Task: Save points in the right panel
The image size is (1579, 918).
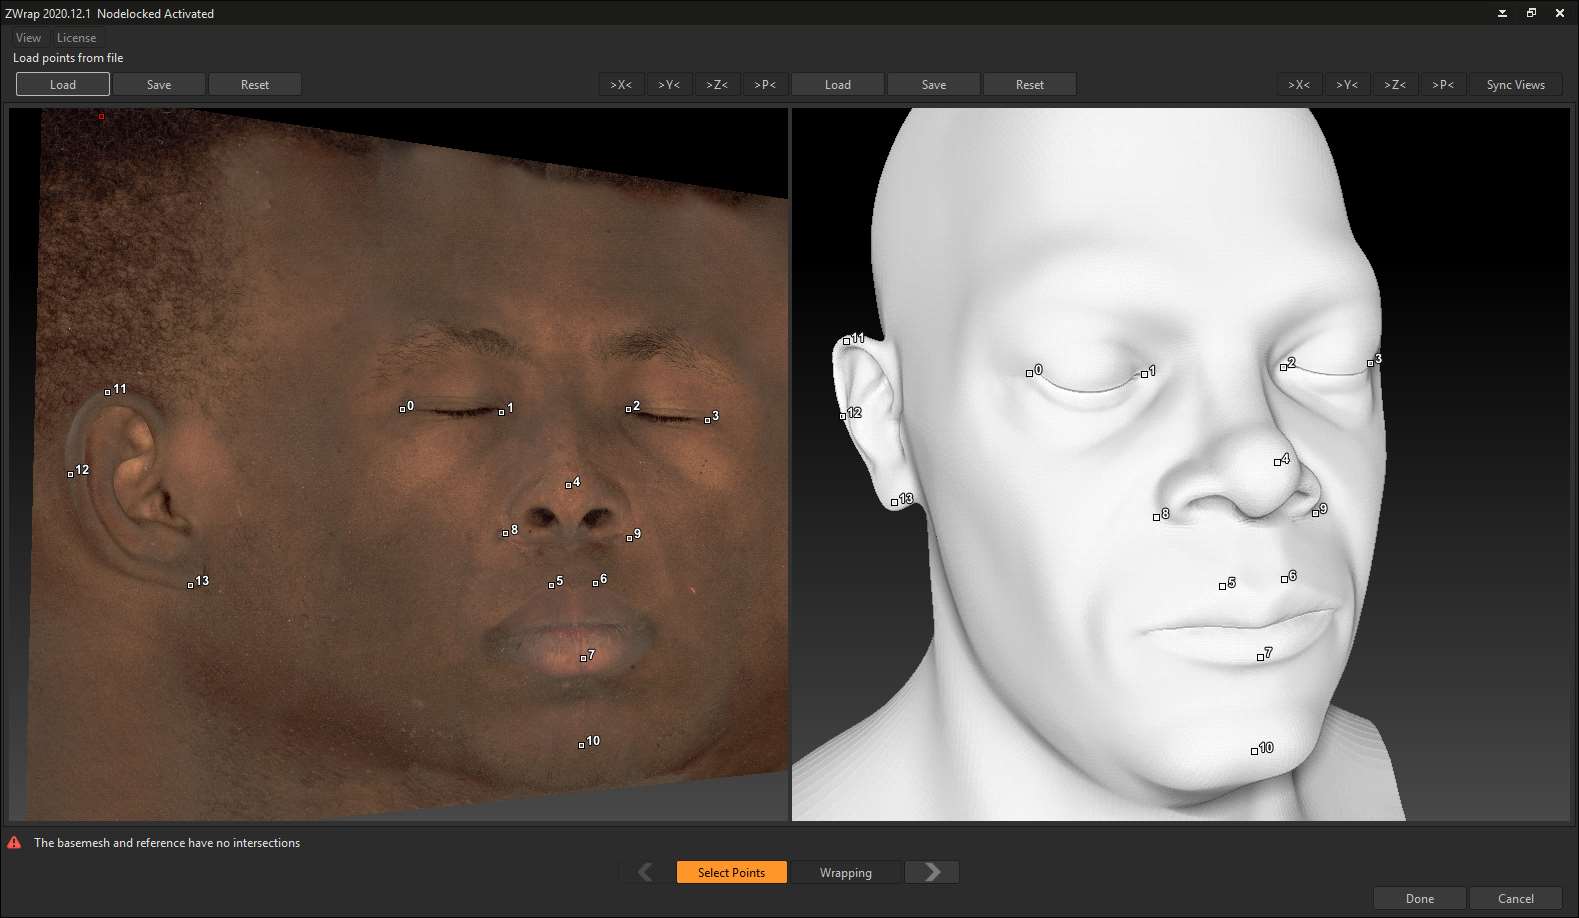Action: coord(933,85)
